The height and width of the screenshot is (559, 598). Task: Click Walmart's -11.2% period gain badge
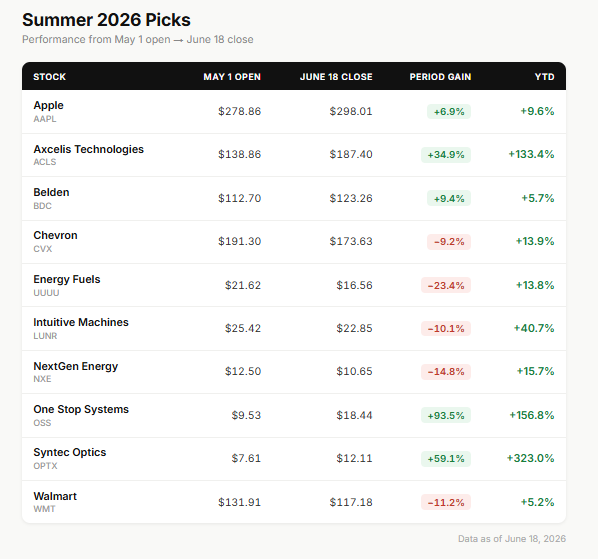click(446, 503)
